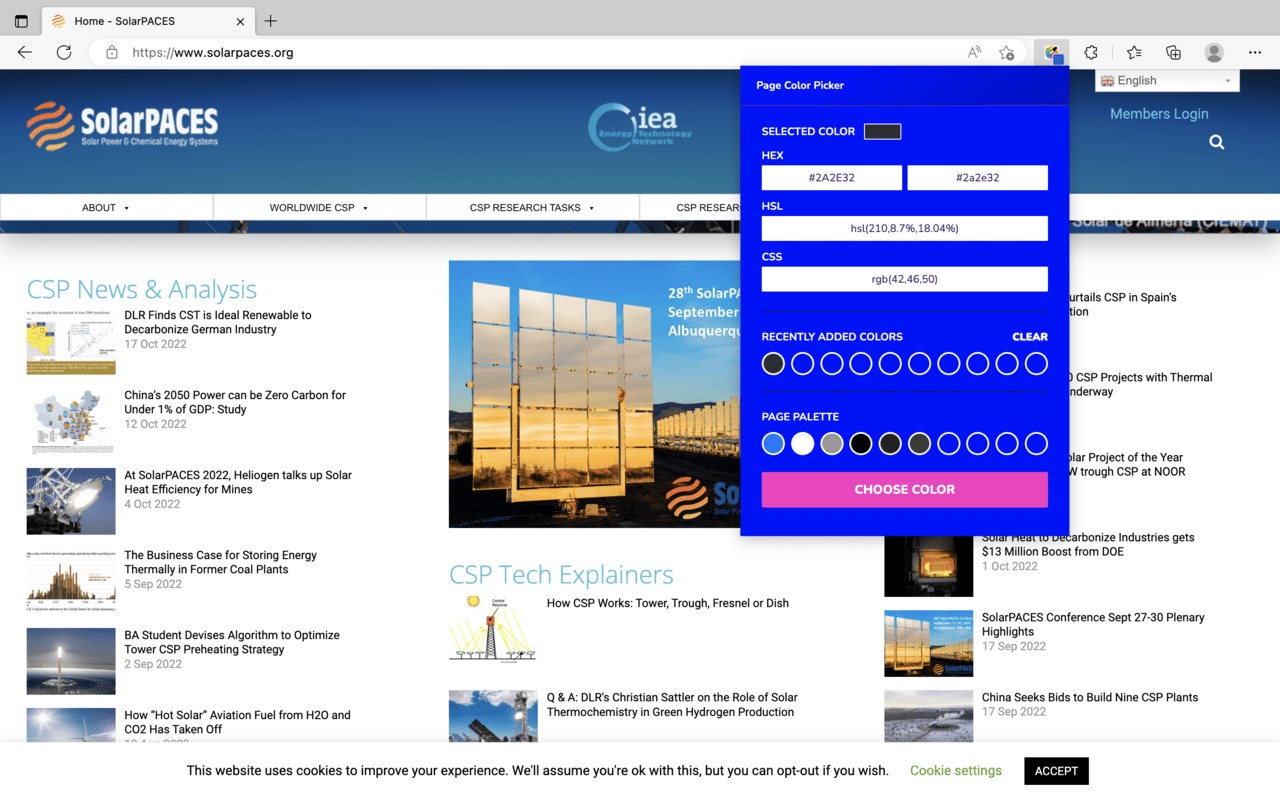
Task: Click the site search magnifier icon
Action: click(x=1217, y=142)
